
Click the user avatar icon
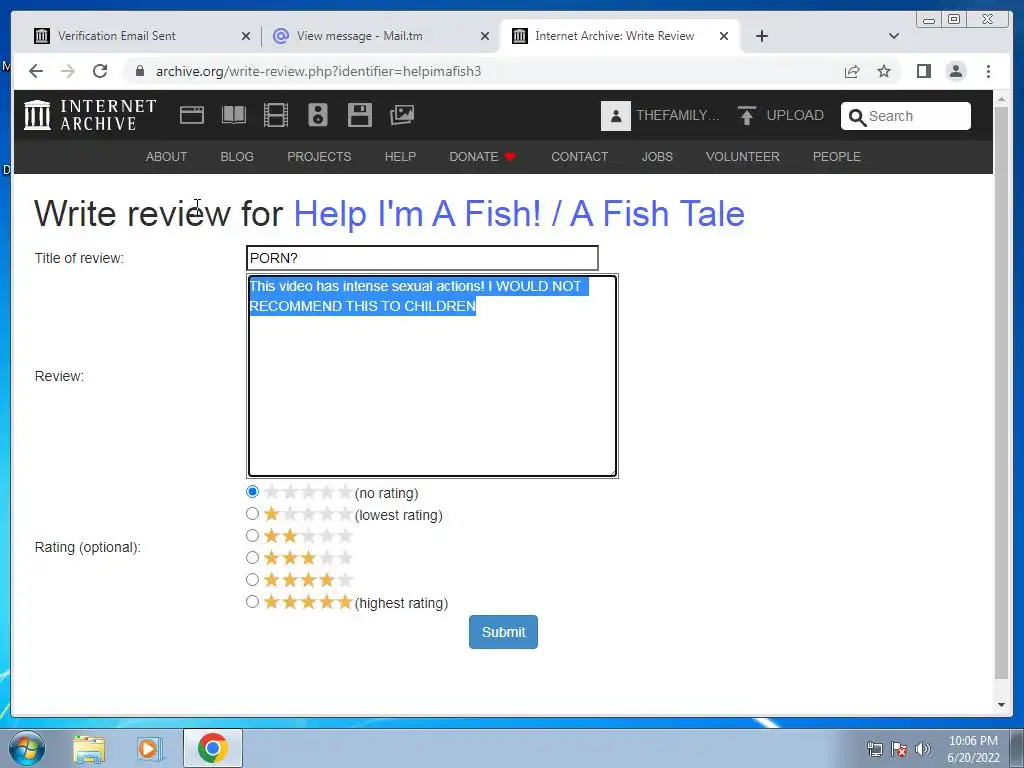pos(615,116)
